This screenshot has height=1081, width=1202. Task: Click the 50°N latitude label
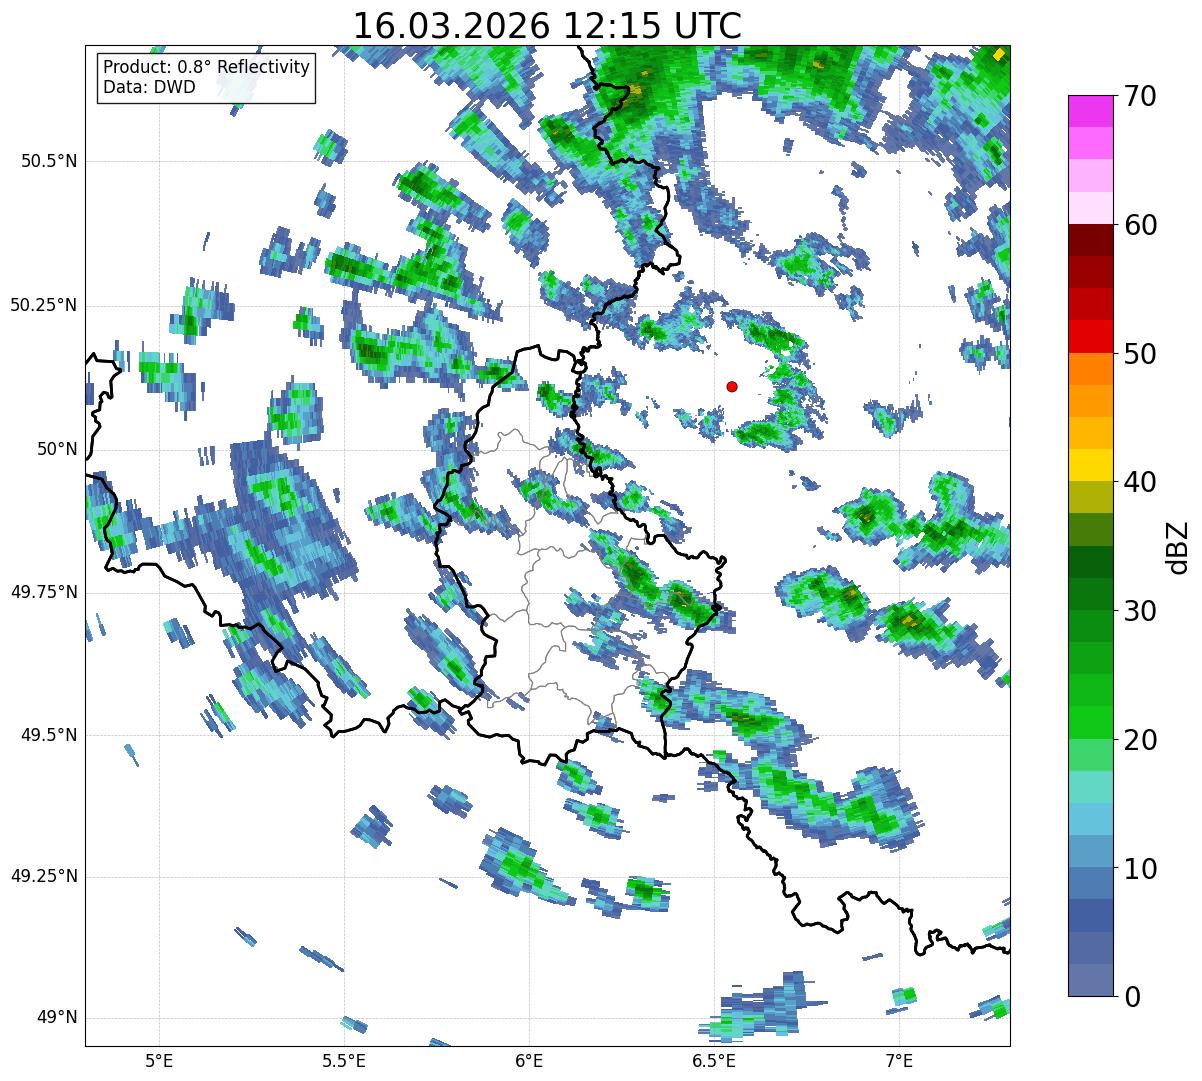[x=58, y=449]
